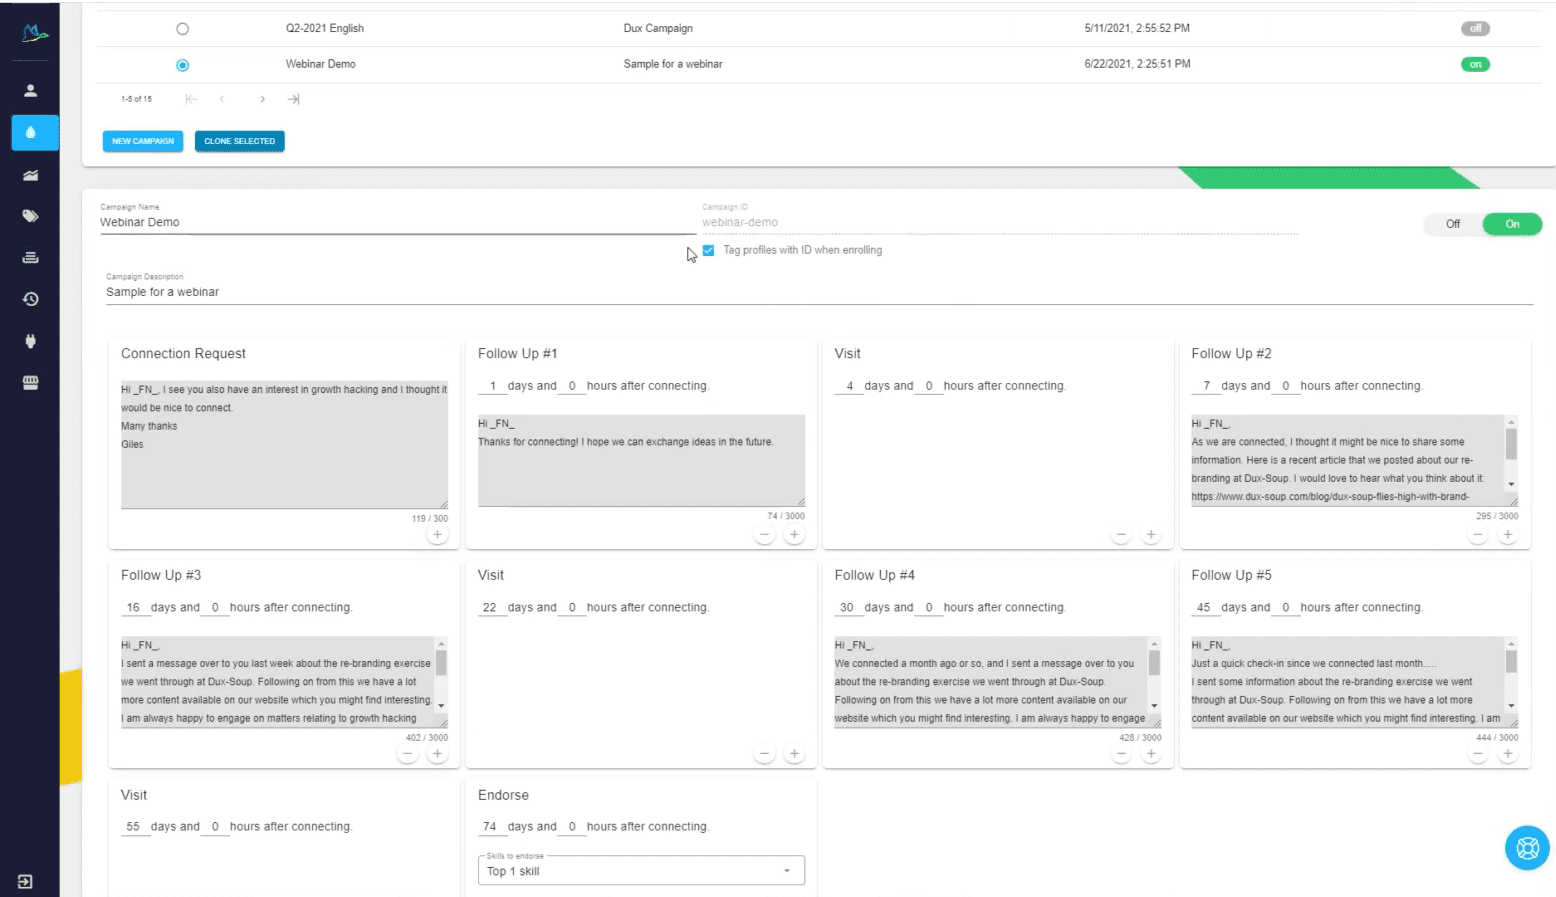Screen dimensions: 1556x897
Task: Click minus icon under Follow Up #1
Action: [x=765, y=535]
